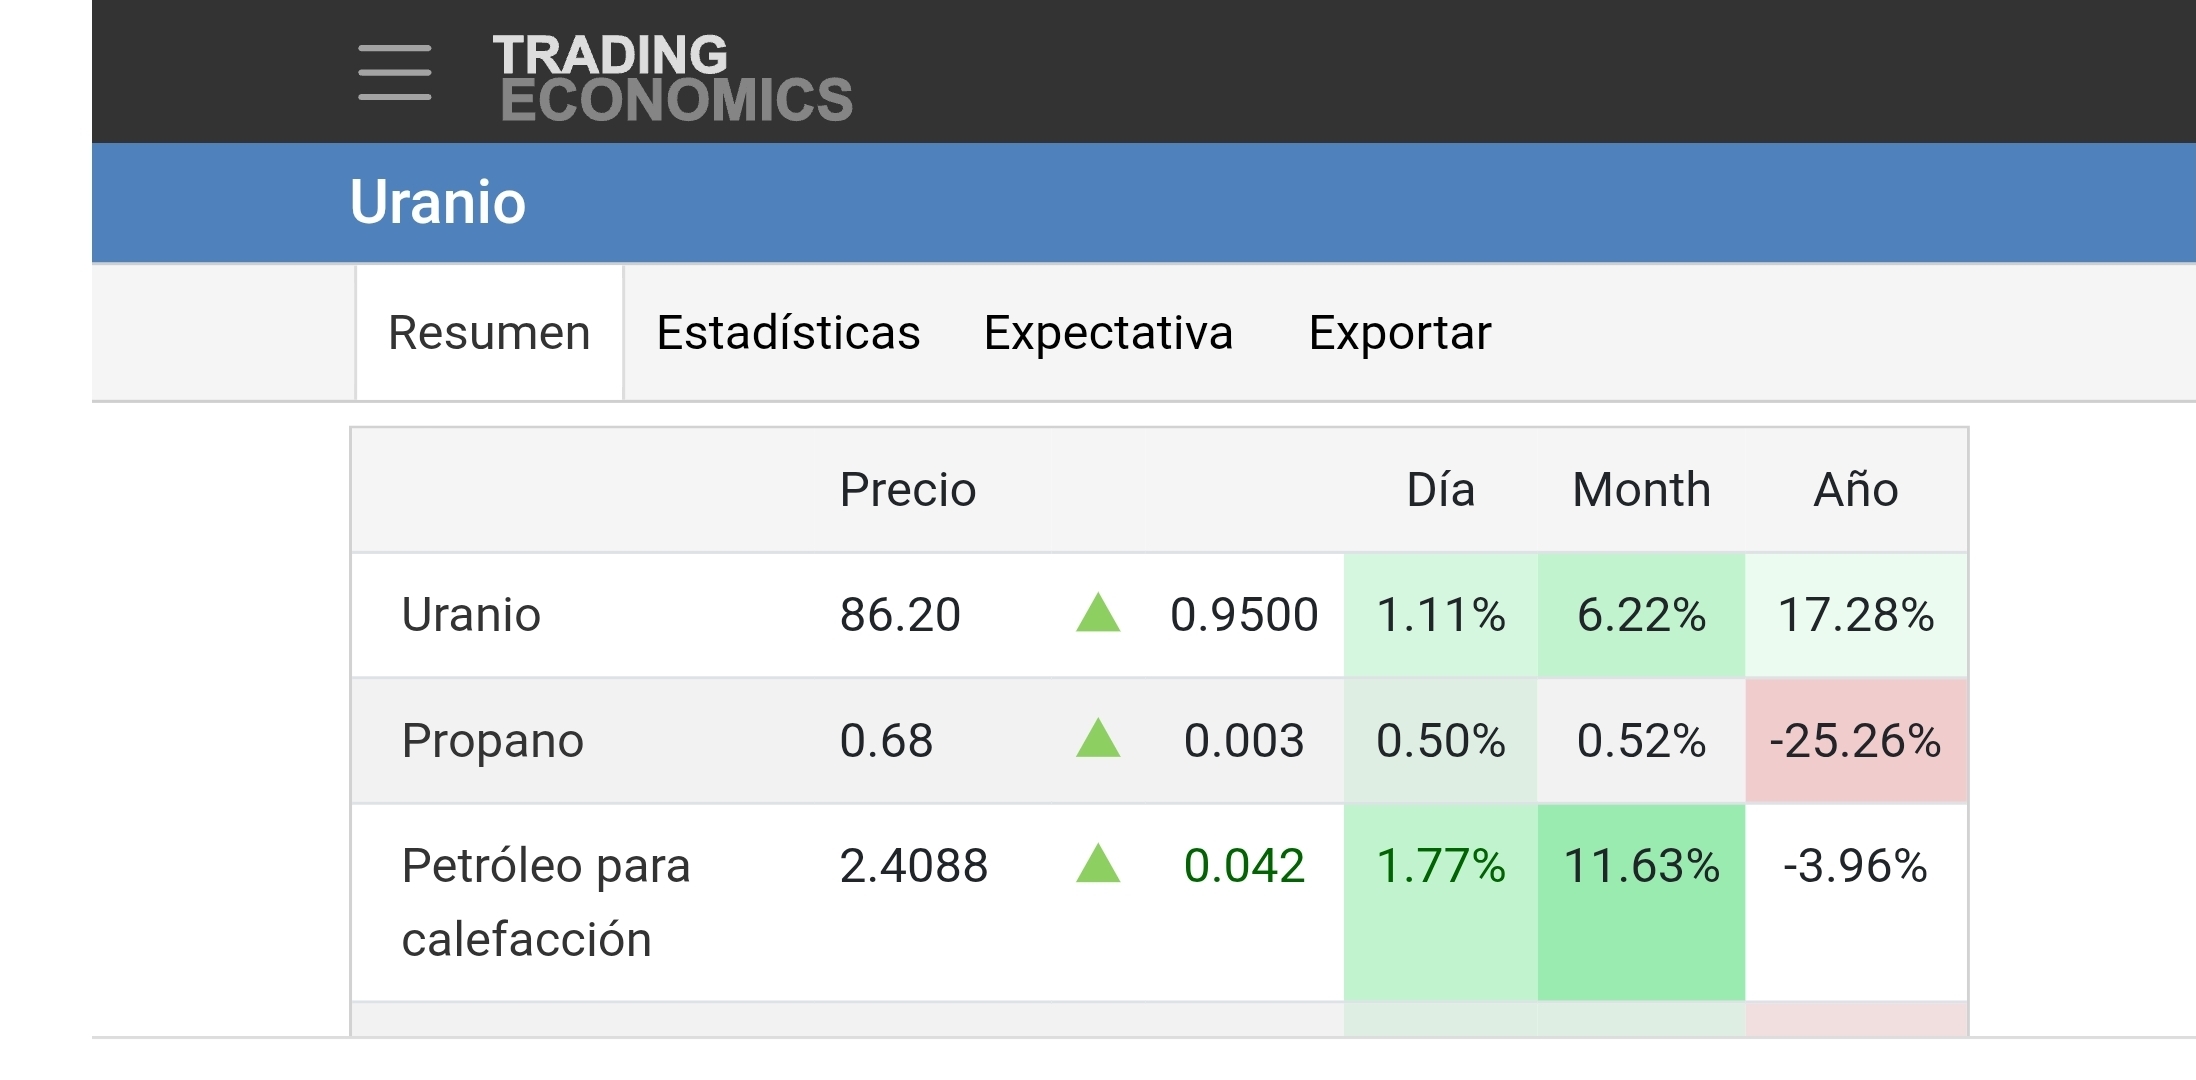Image resolution: width=2196 pixels, height=1080 pixels.
Task: Click the green arrow beside Petróleo para calefacción
Action: (x=1098, y=863)
